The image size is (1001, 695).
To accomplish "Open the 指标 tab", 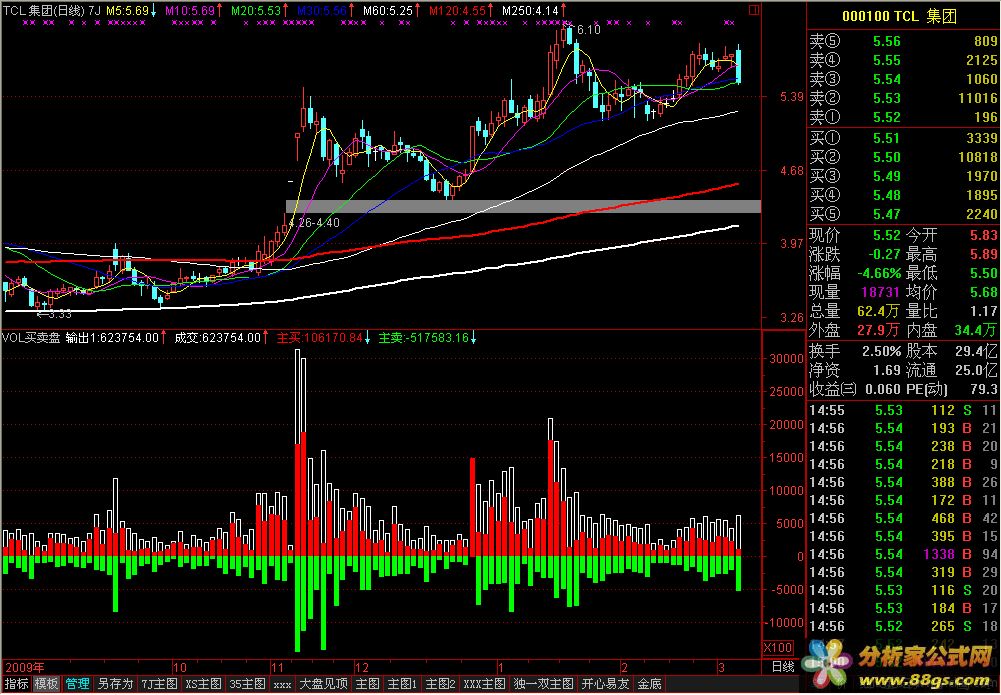I will point(16,684).
